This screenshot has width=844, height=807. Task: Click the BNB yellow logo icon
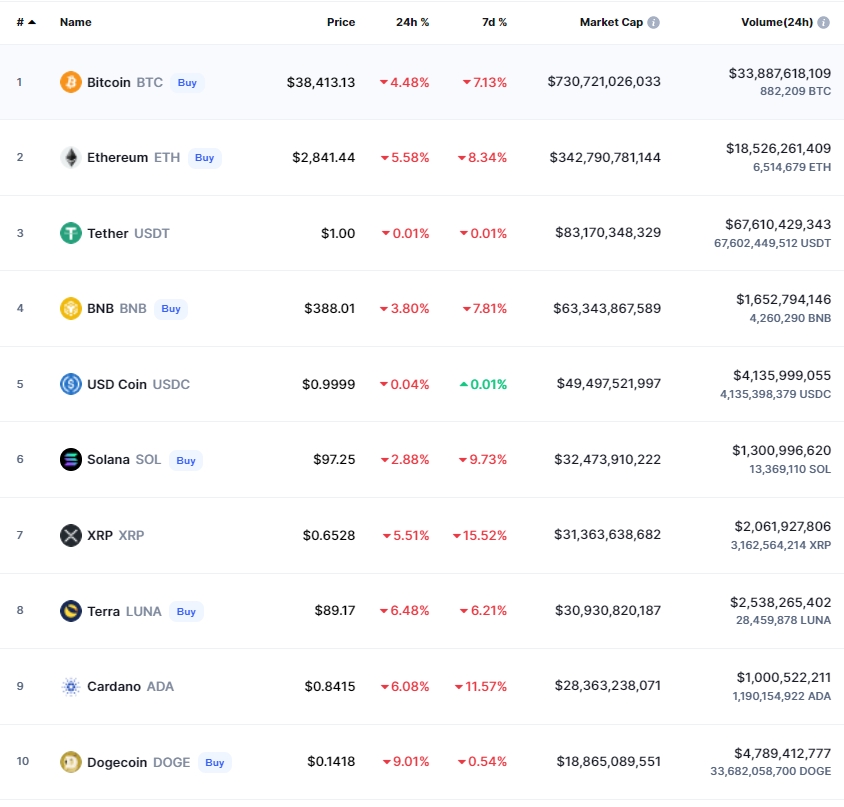(x=70, y=308)
